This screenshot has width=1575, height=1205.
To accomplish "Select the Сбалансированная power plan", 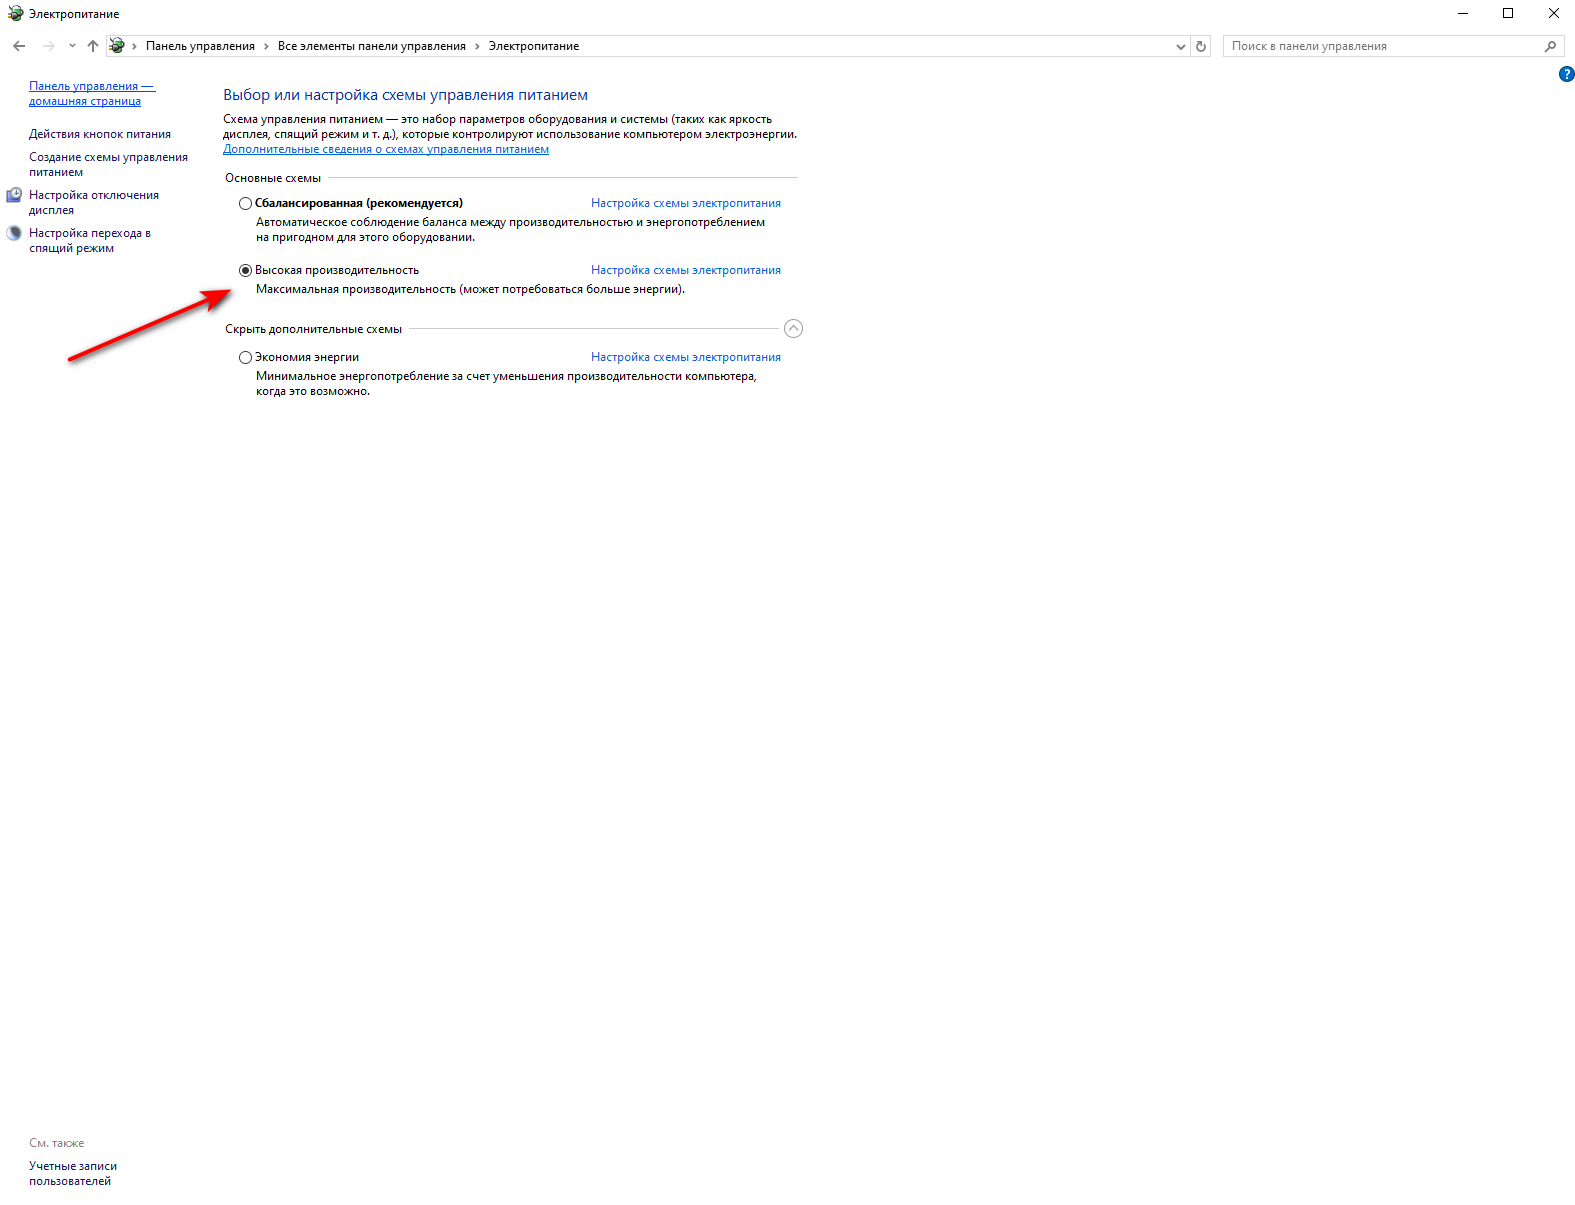I will coord(245,204).
